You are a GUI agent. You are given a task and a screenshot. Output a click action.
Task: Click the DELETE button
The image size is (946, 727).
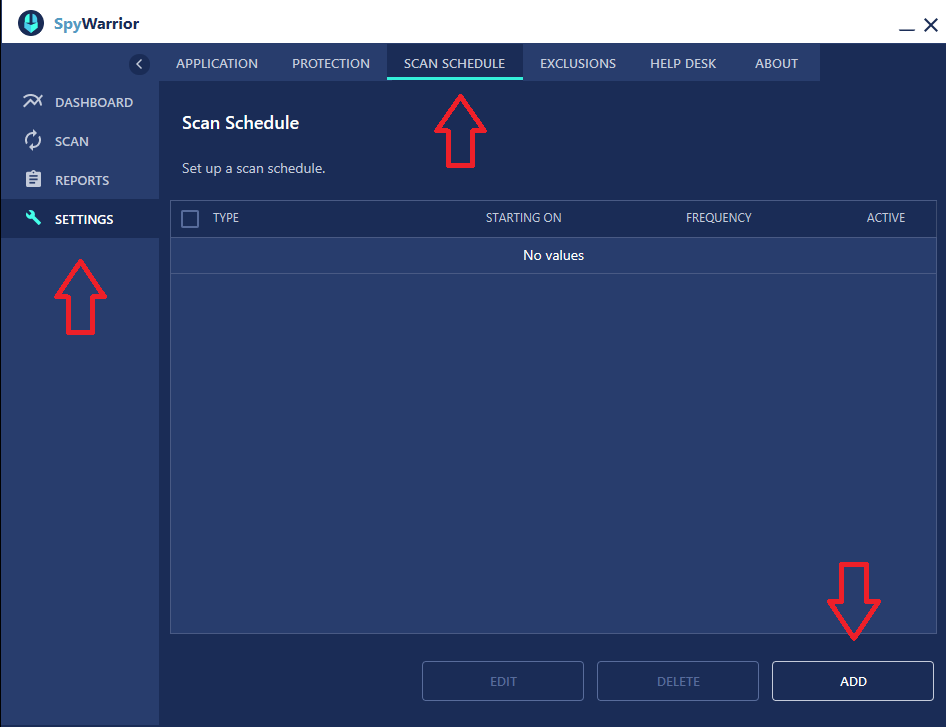pyautogui.click(x=678, y=681)
